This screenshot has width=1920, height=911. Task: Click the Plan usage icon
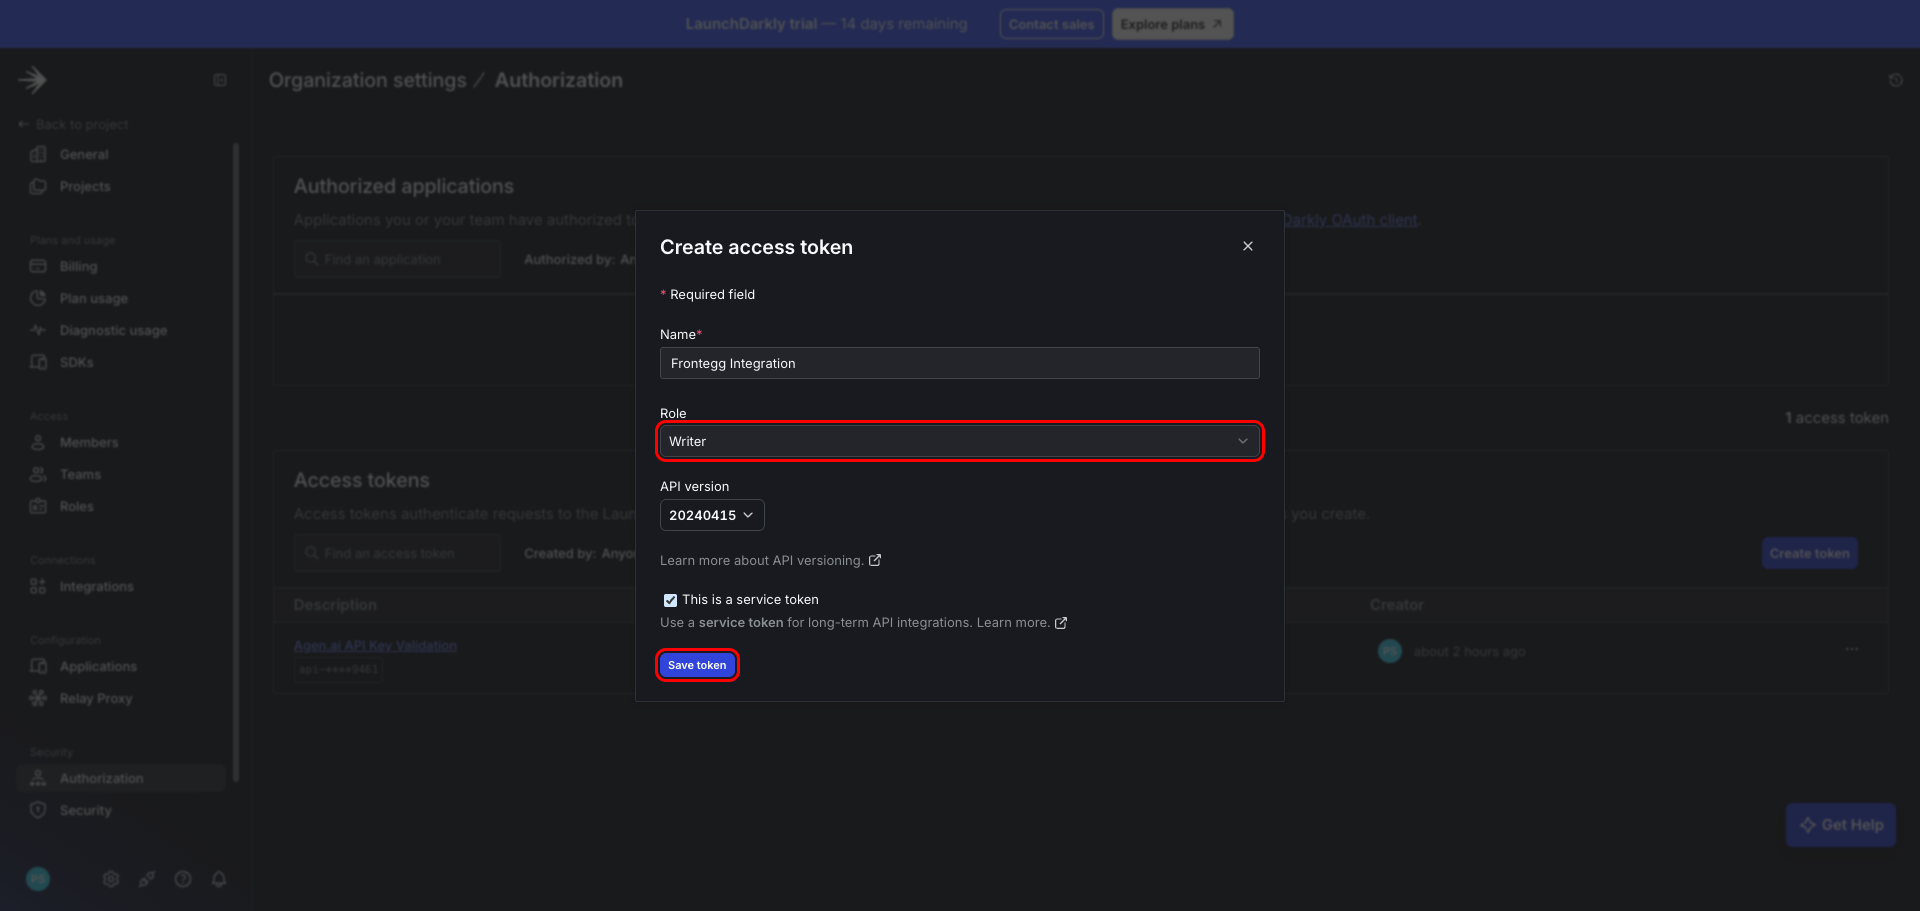coord(38,298)
